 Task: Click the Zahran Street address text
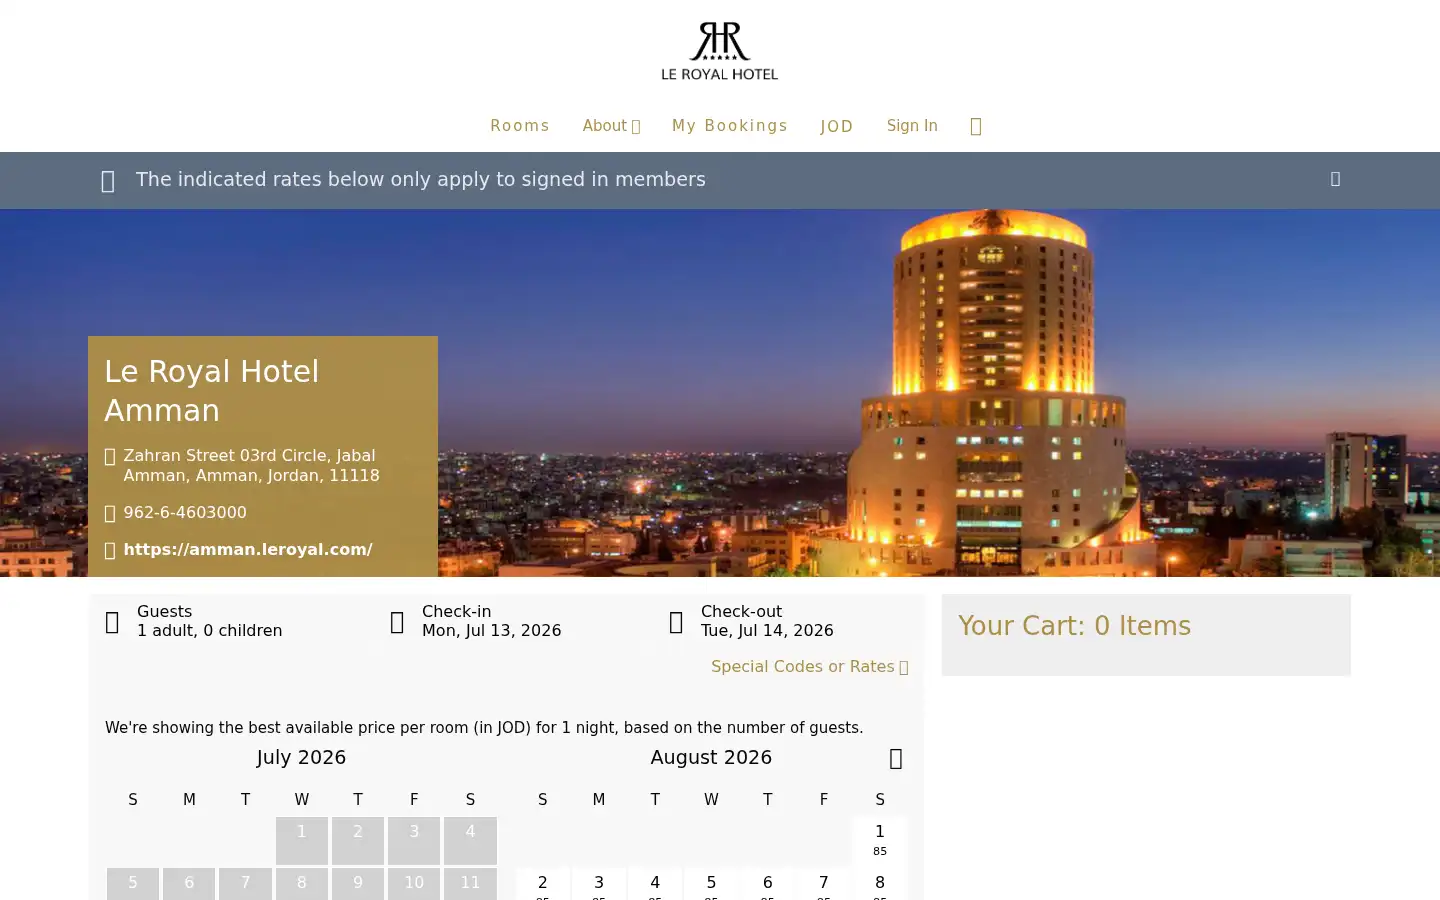coord(251,466)
